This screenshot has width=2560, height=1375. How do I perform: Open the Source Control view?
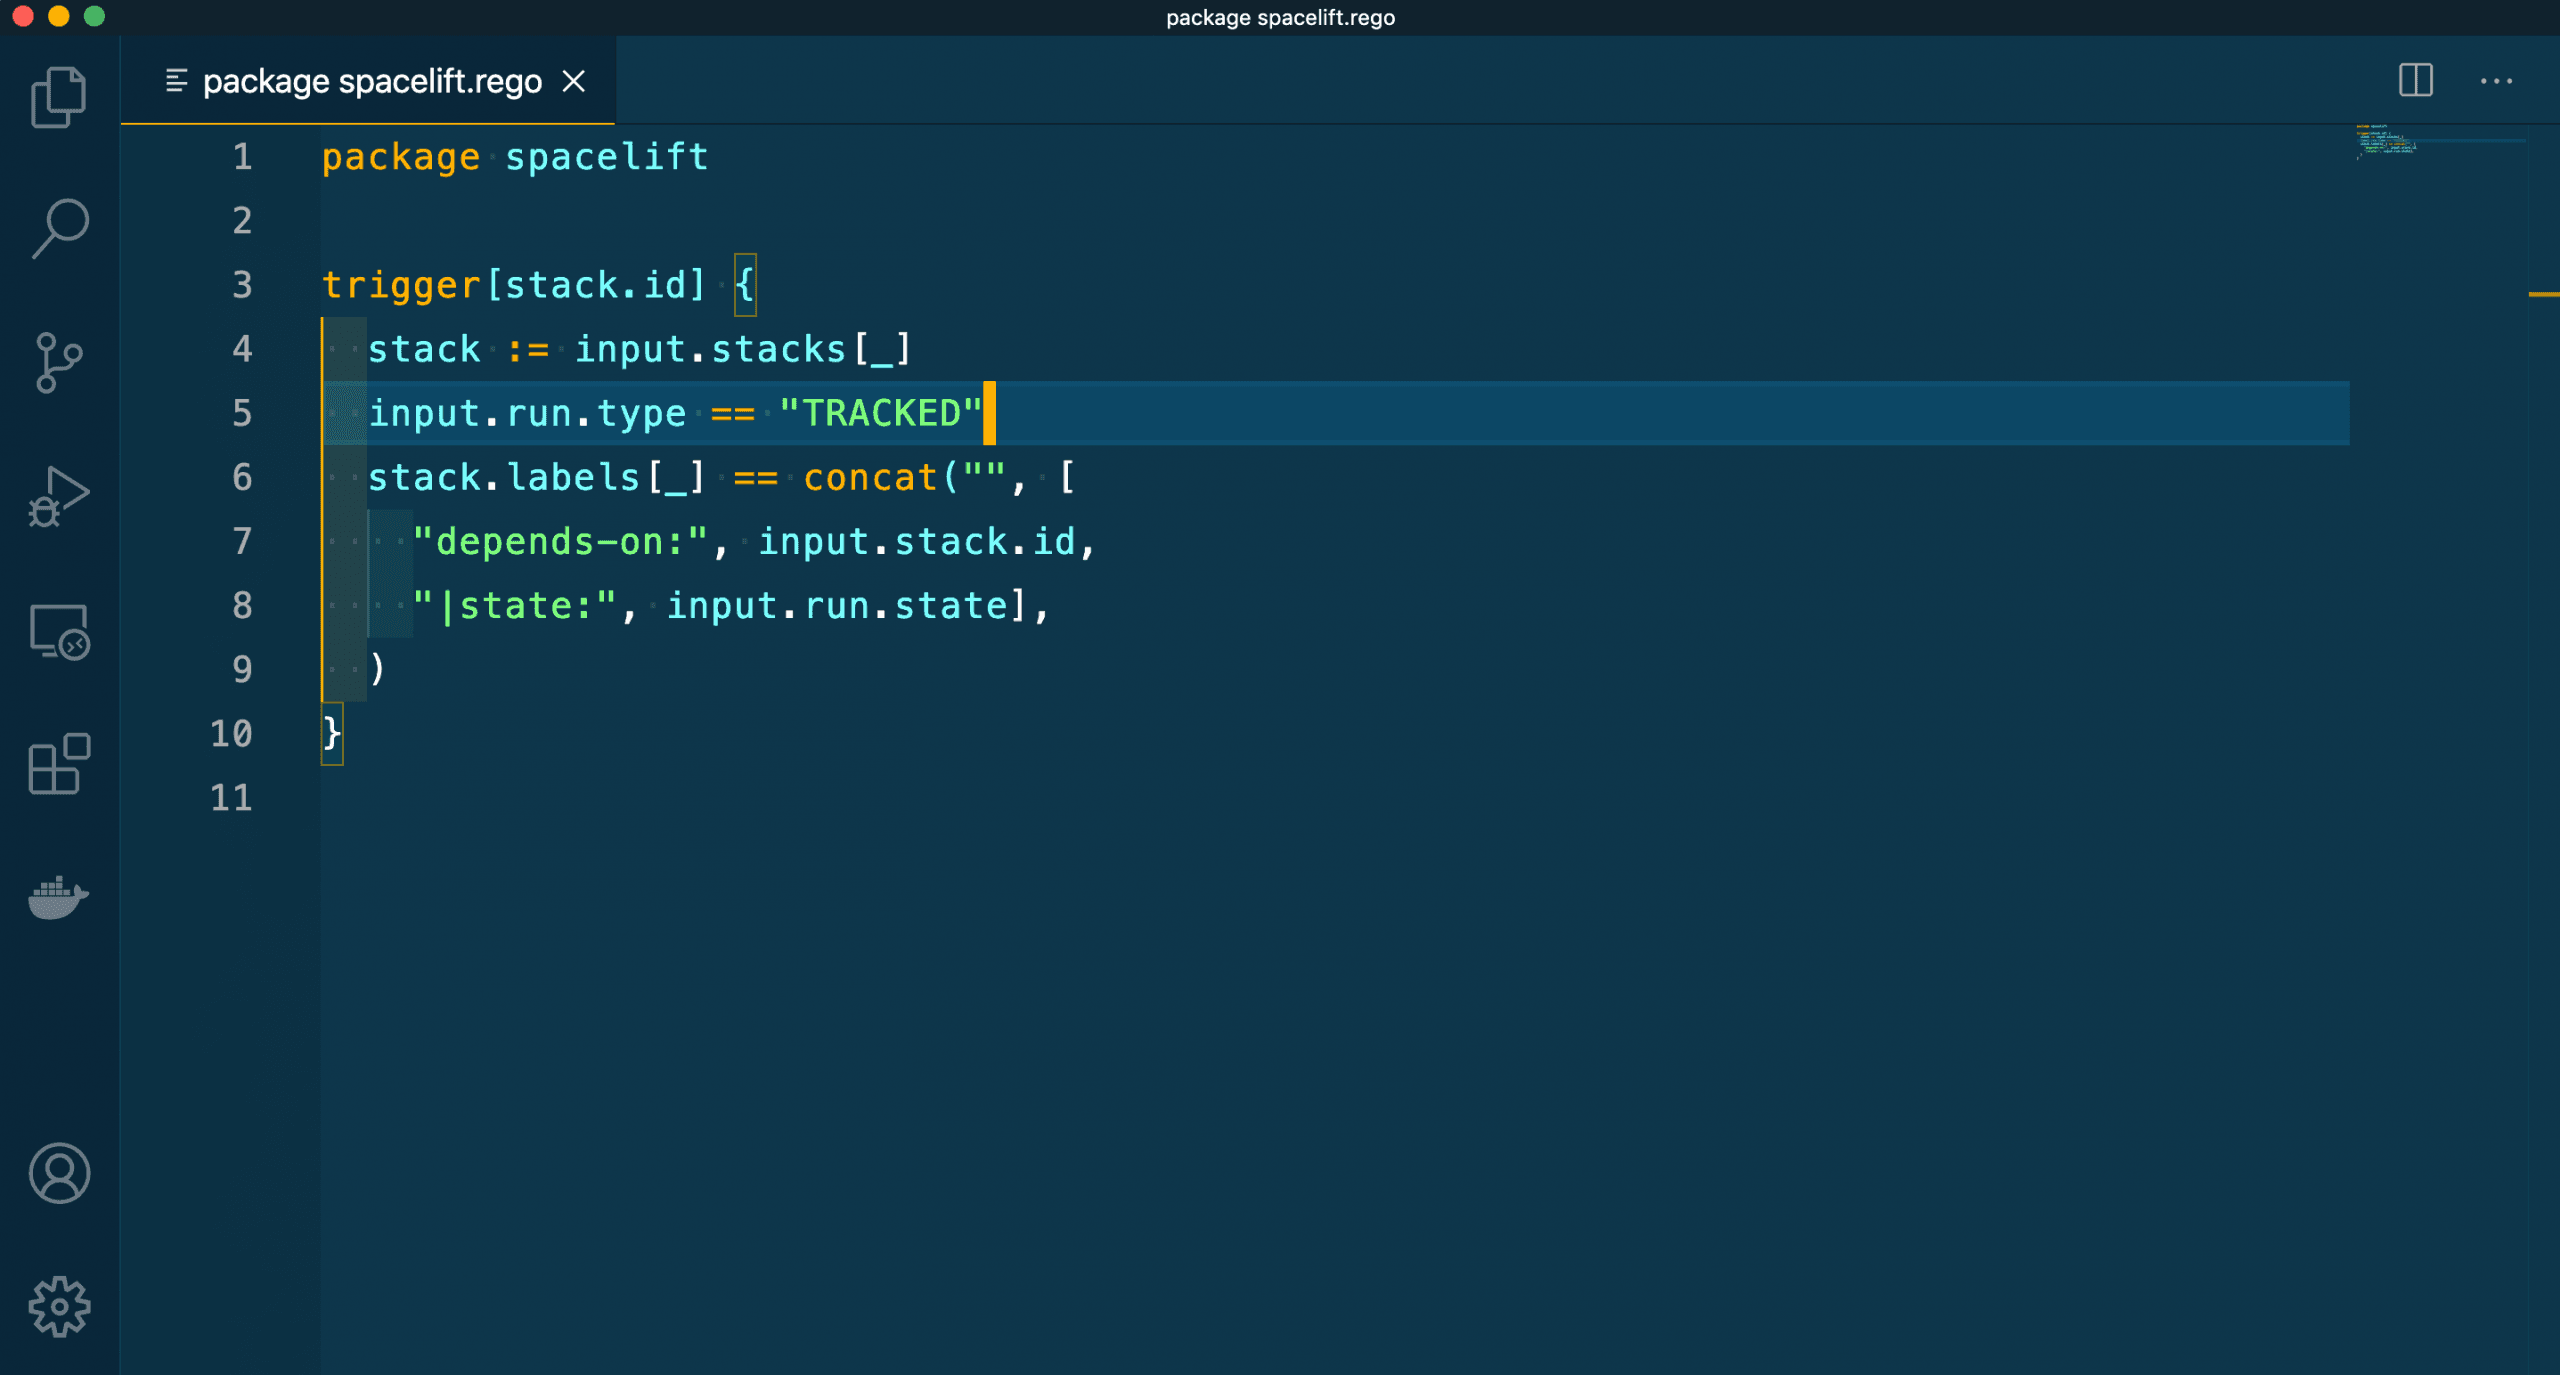(59, 361)
